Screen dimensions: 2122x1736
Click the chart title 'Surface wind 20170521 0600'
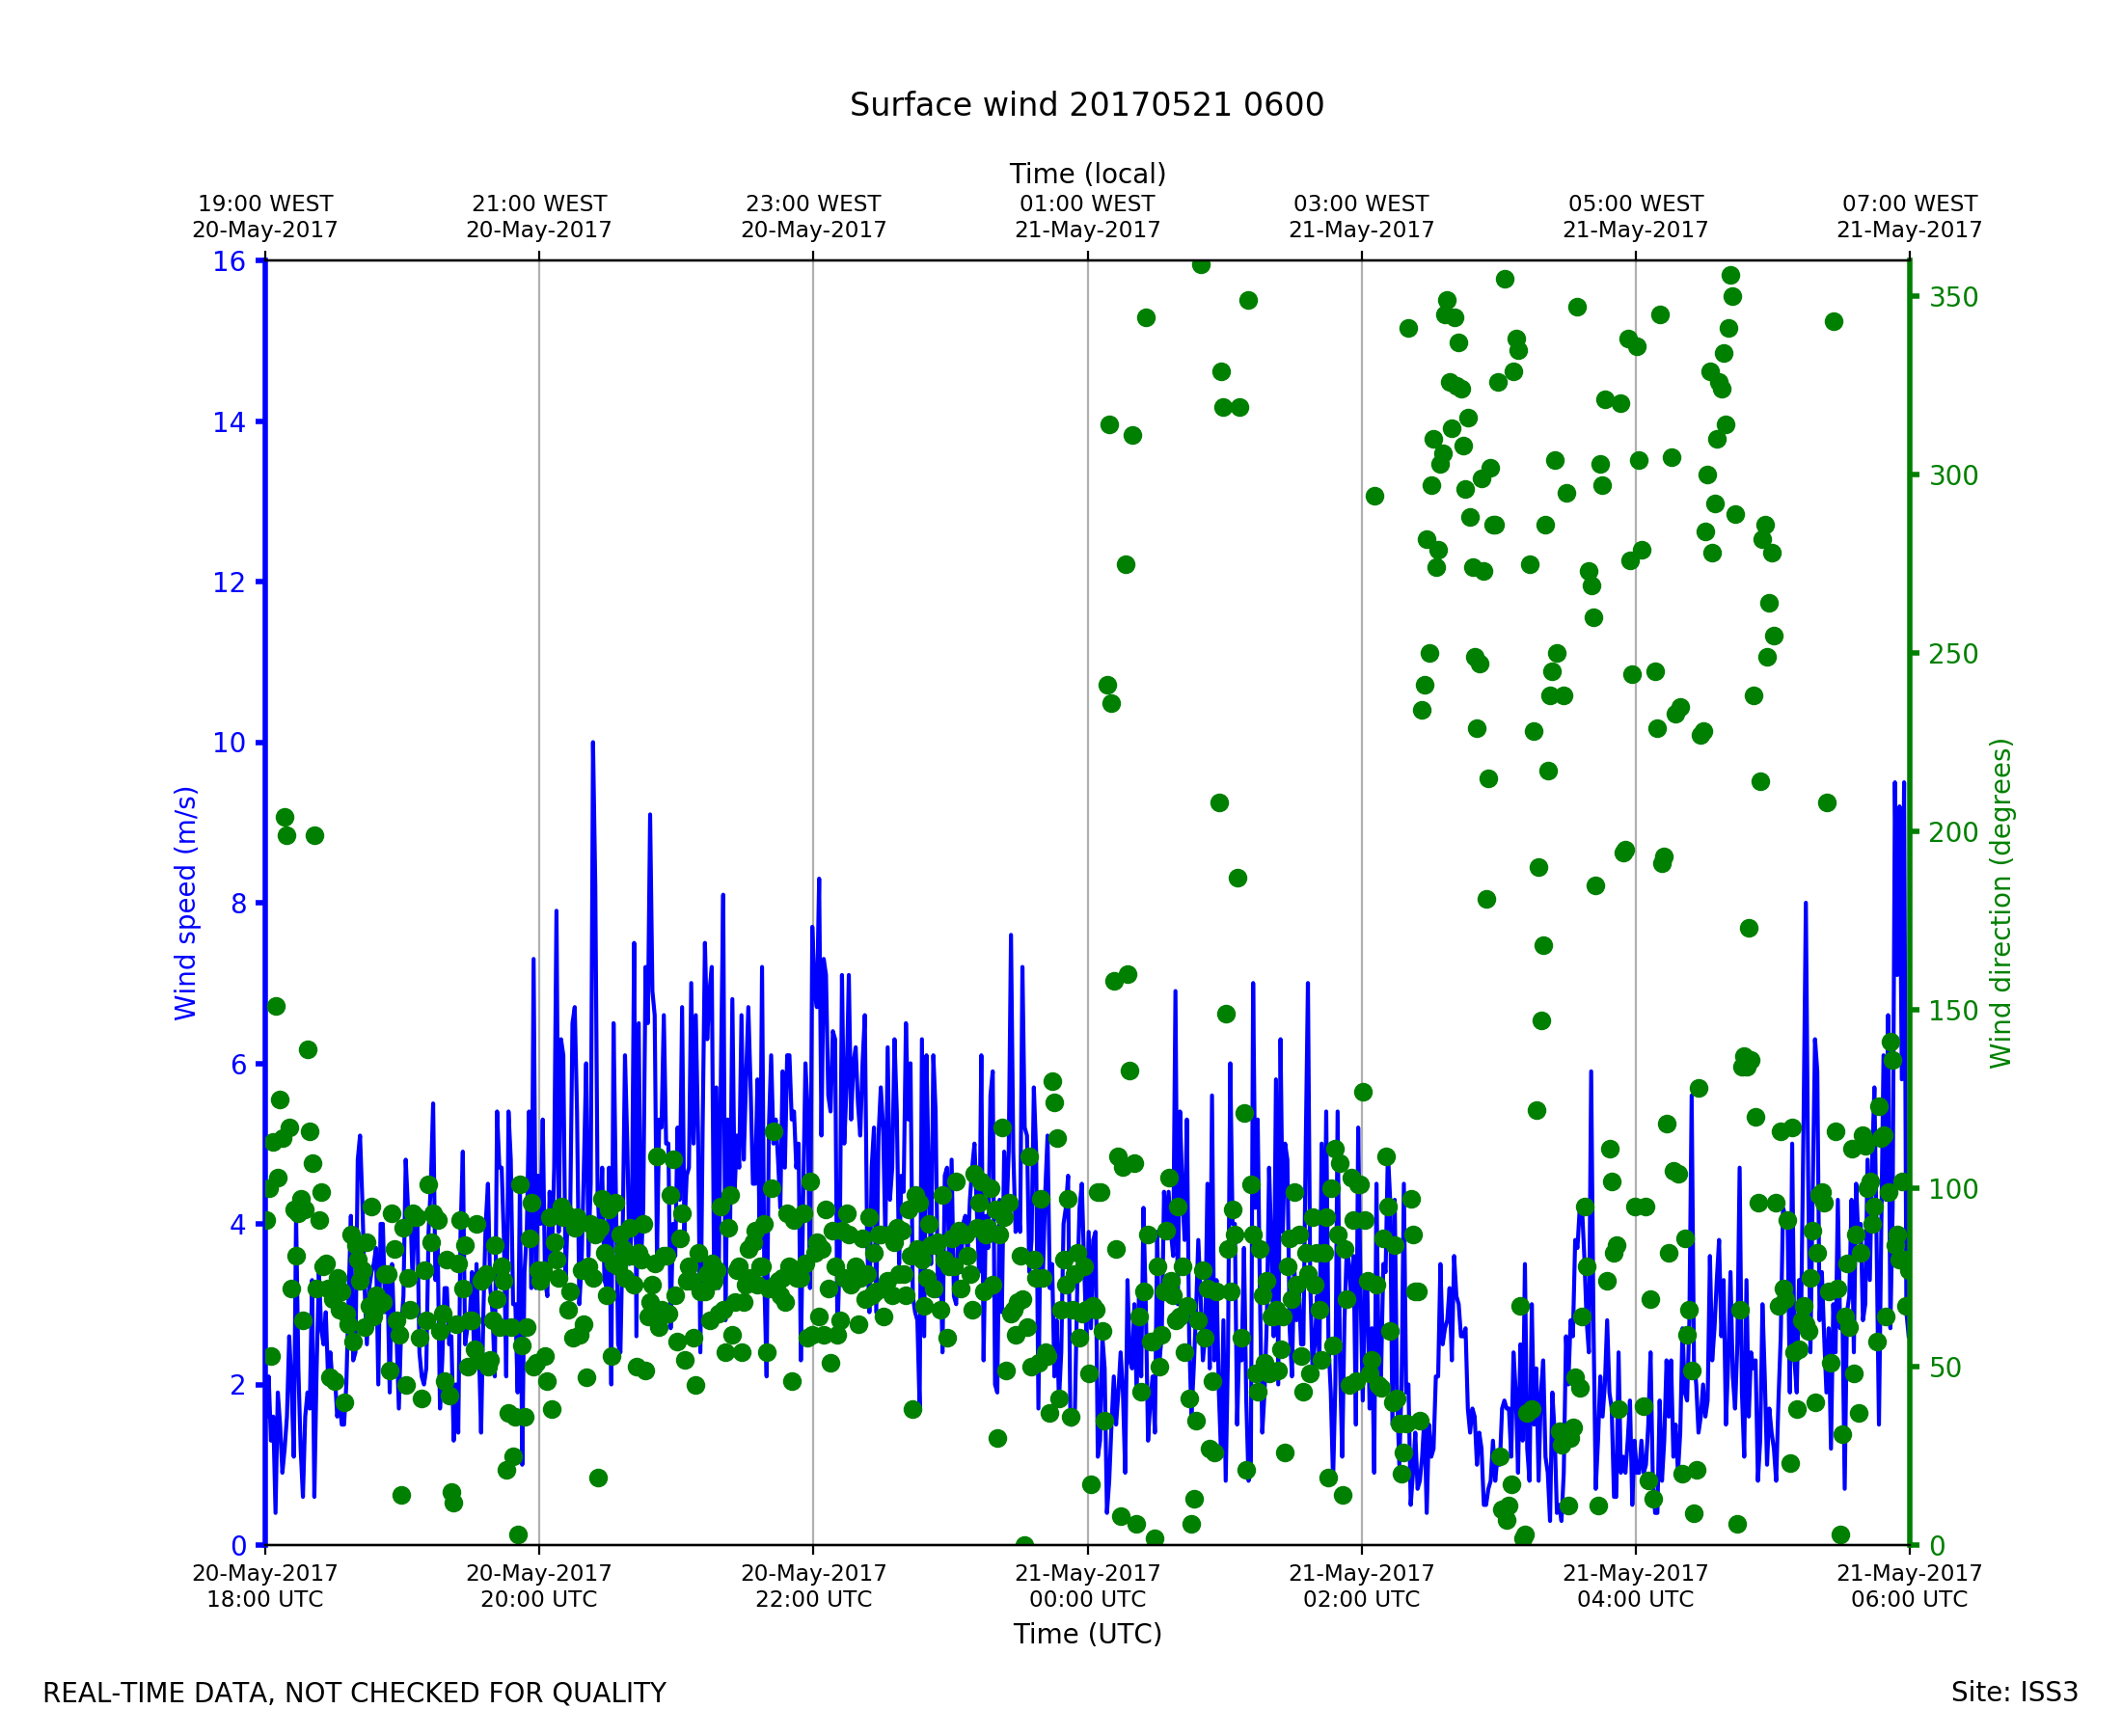pyautogui.click(x=1086, y=105)
